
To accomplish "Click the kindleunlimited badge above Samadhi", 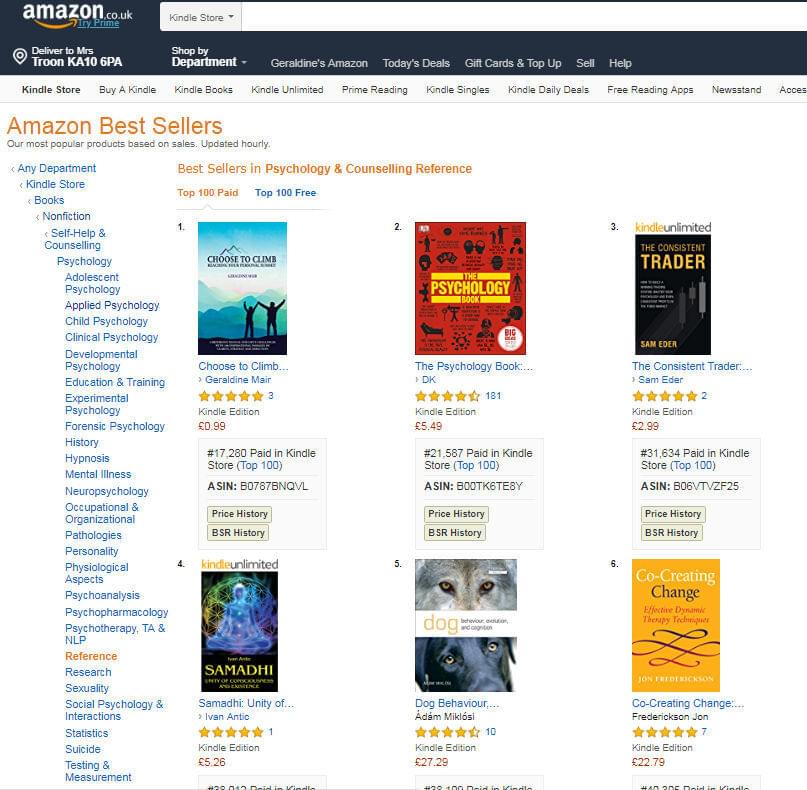I will [x=239, y=565].
